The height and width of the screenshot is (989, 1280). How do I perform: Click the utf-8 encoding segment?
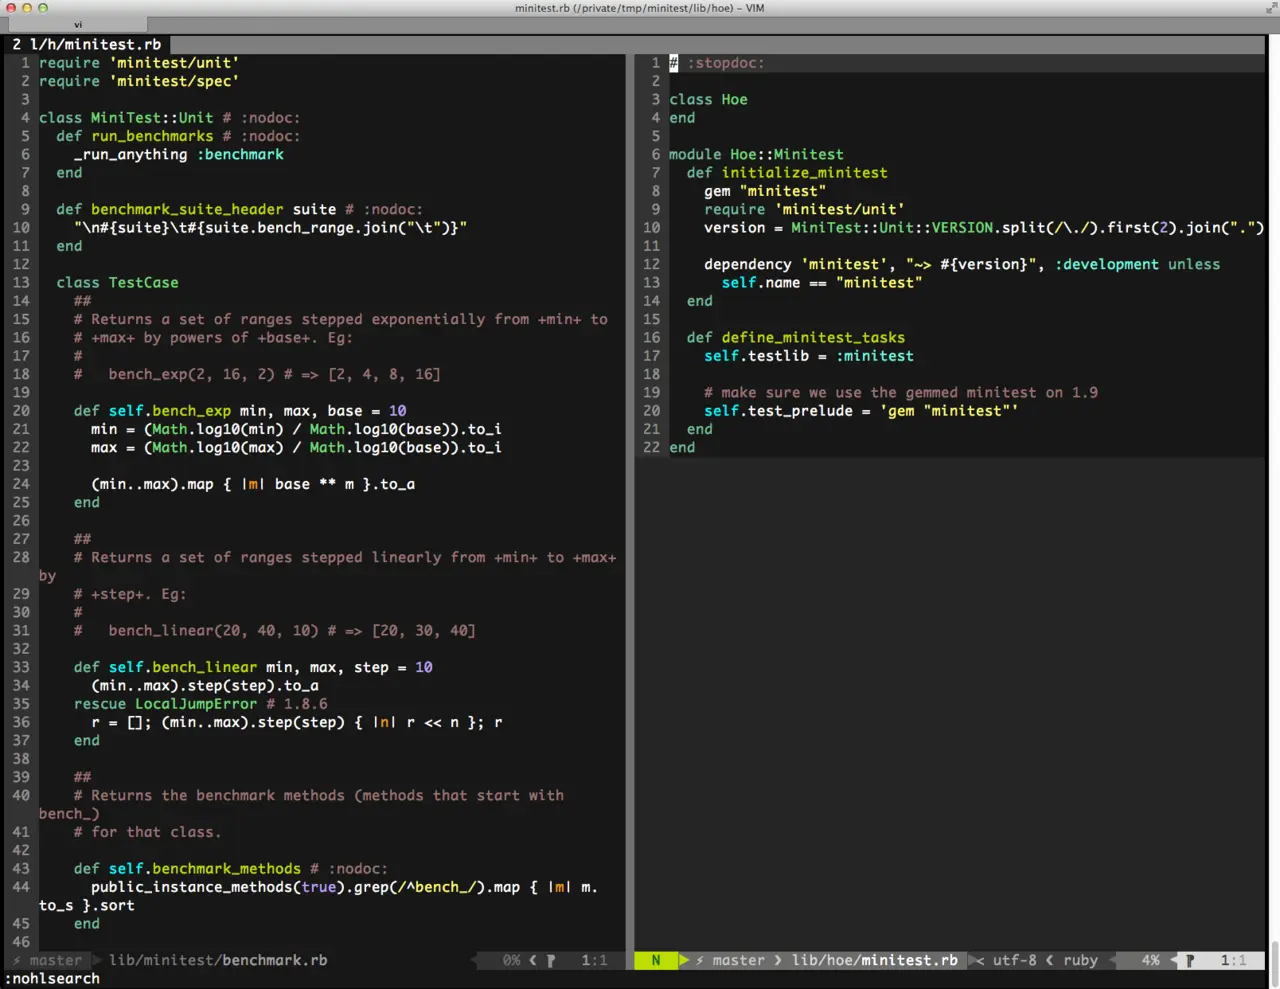[x=1014, y=960]
